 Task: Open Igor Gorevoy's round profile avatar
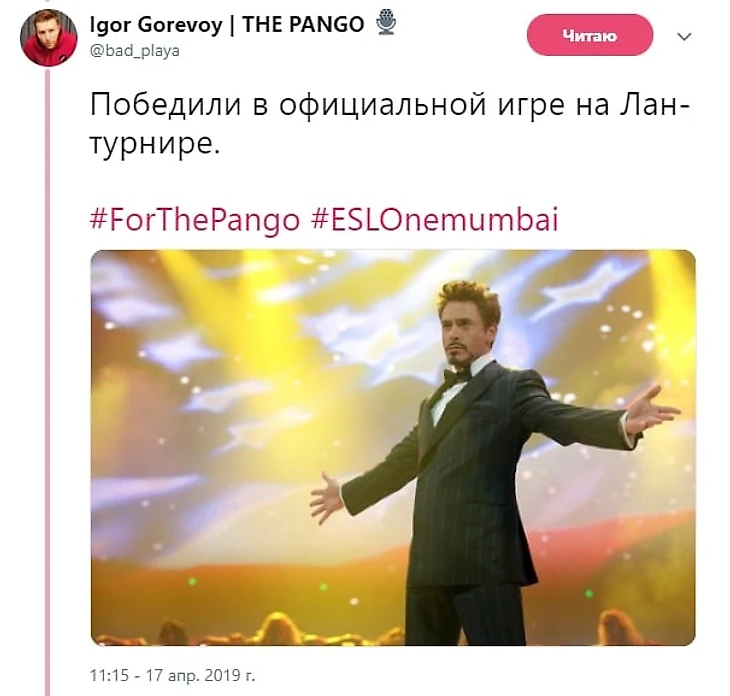(x=48, y=37)
